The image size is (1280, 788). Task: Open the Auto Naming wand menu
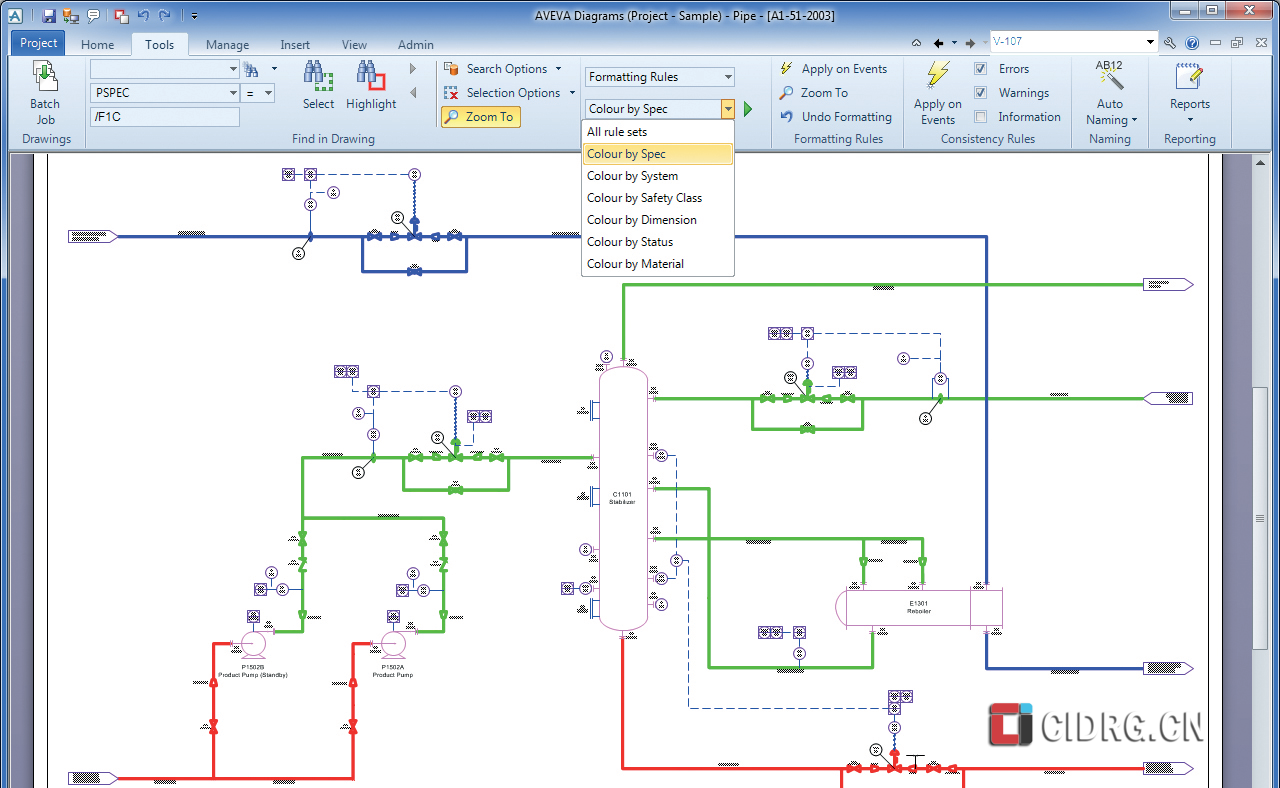tap(1110, 93)
